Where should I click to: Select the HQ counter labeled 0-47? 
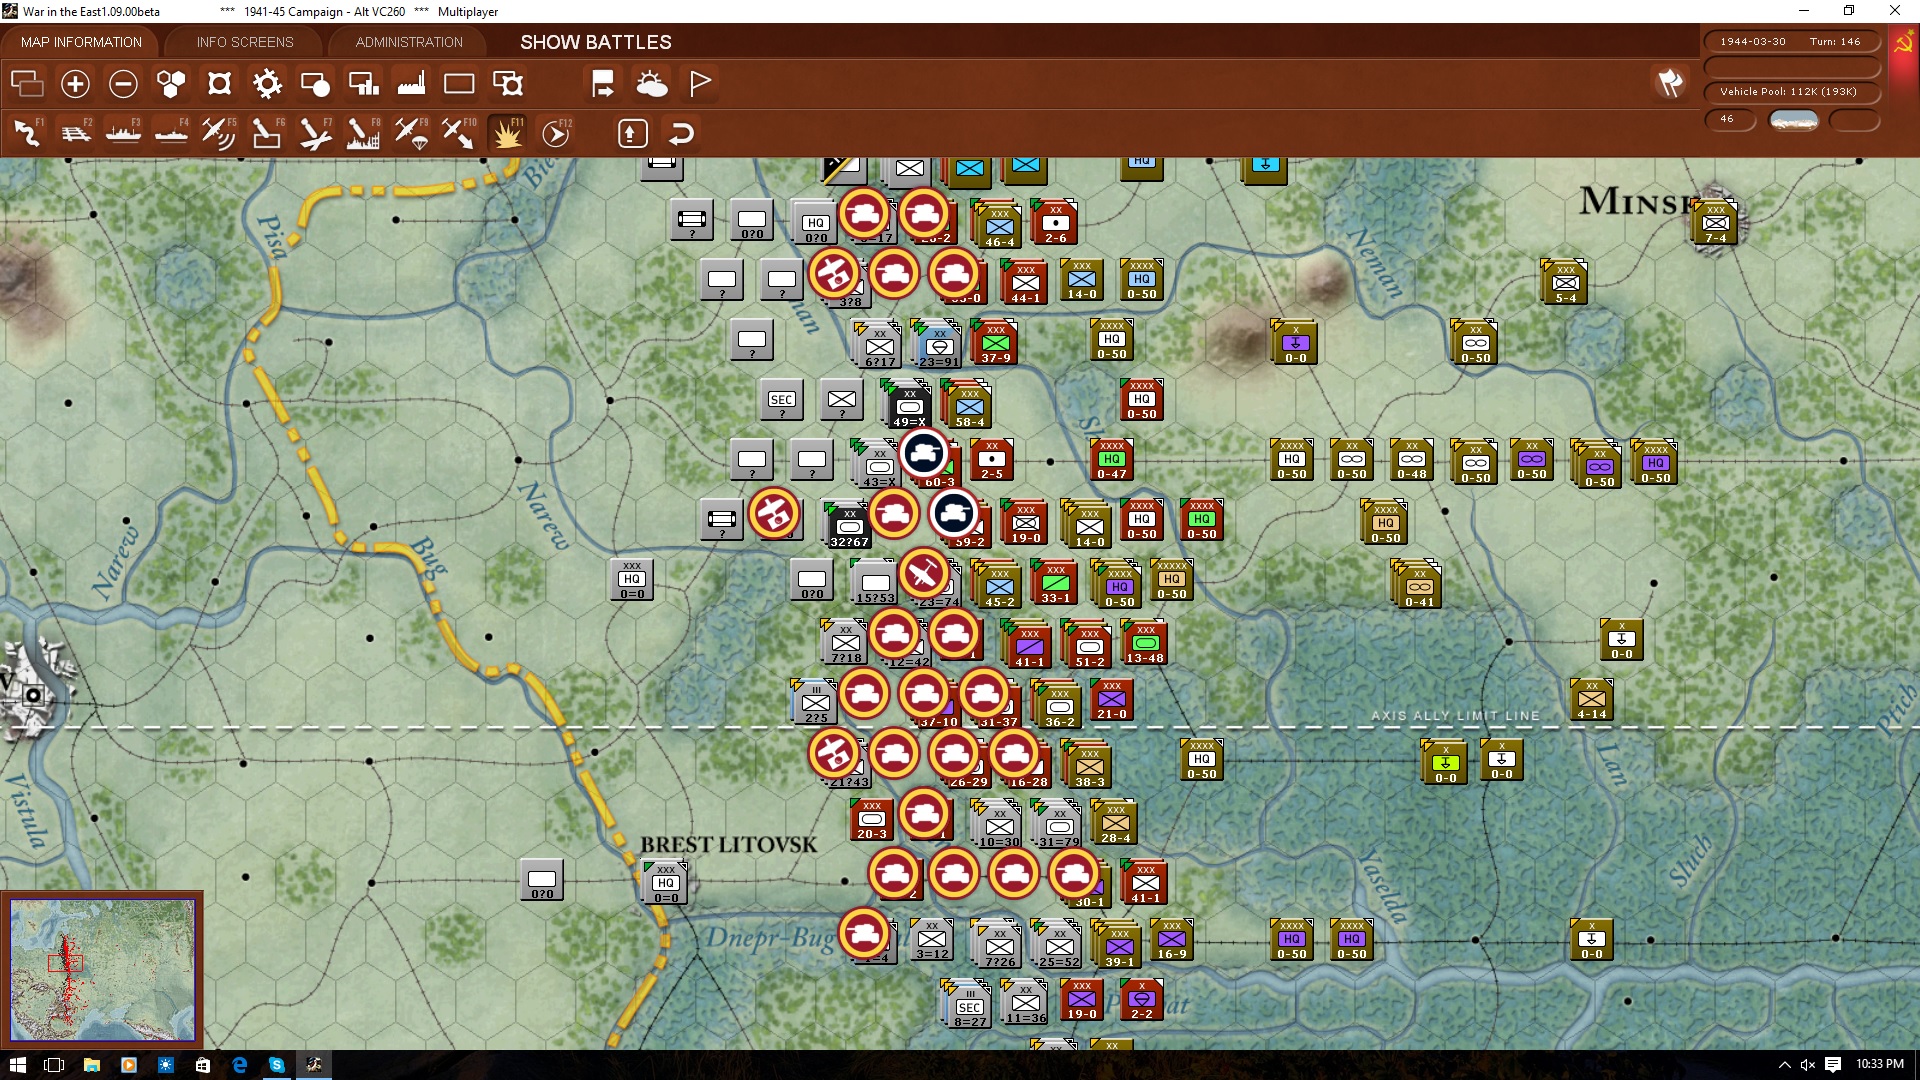coord(1112,460)
